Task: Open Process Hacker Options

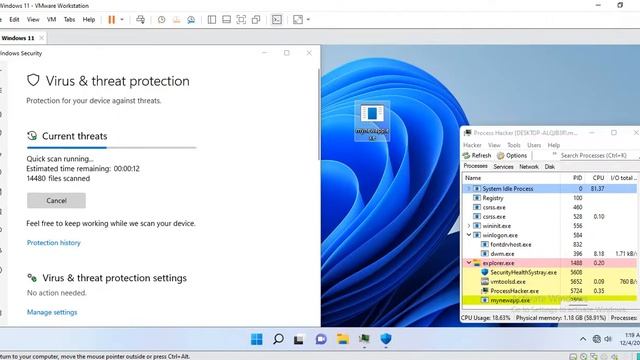Action: [512, 156]
